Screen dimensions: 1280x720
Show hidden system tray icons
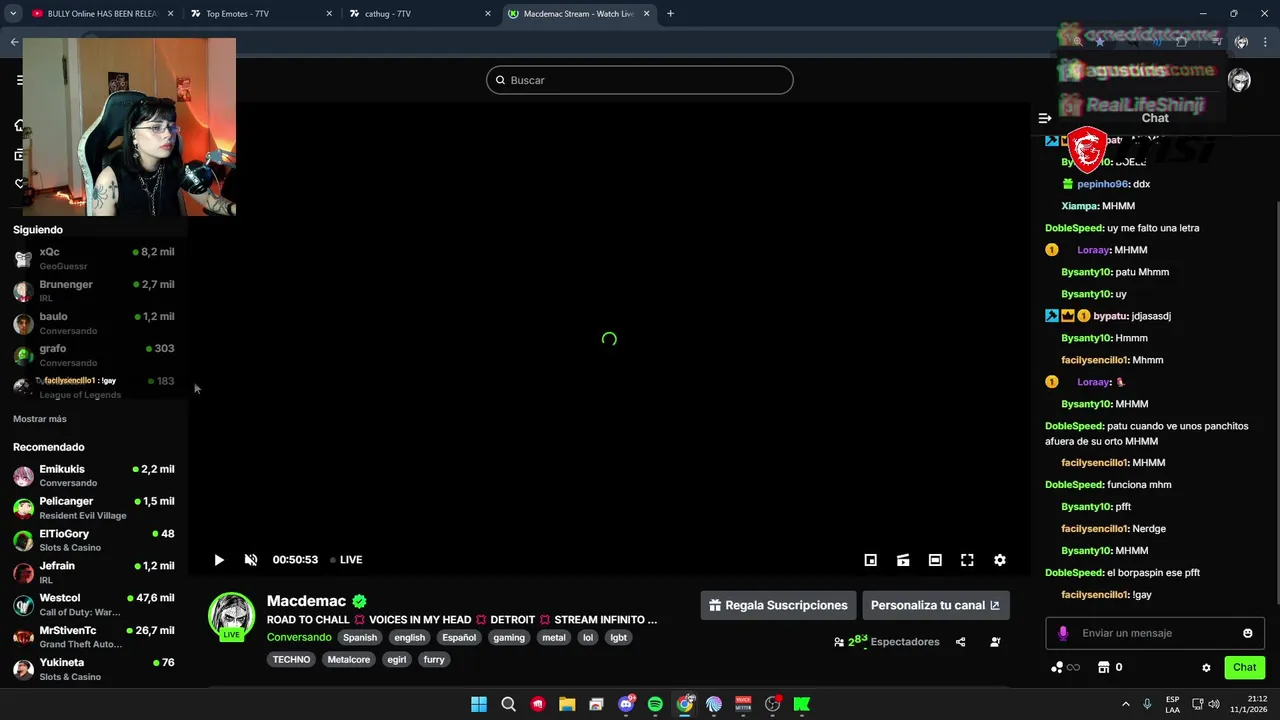1125,704
